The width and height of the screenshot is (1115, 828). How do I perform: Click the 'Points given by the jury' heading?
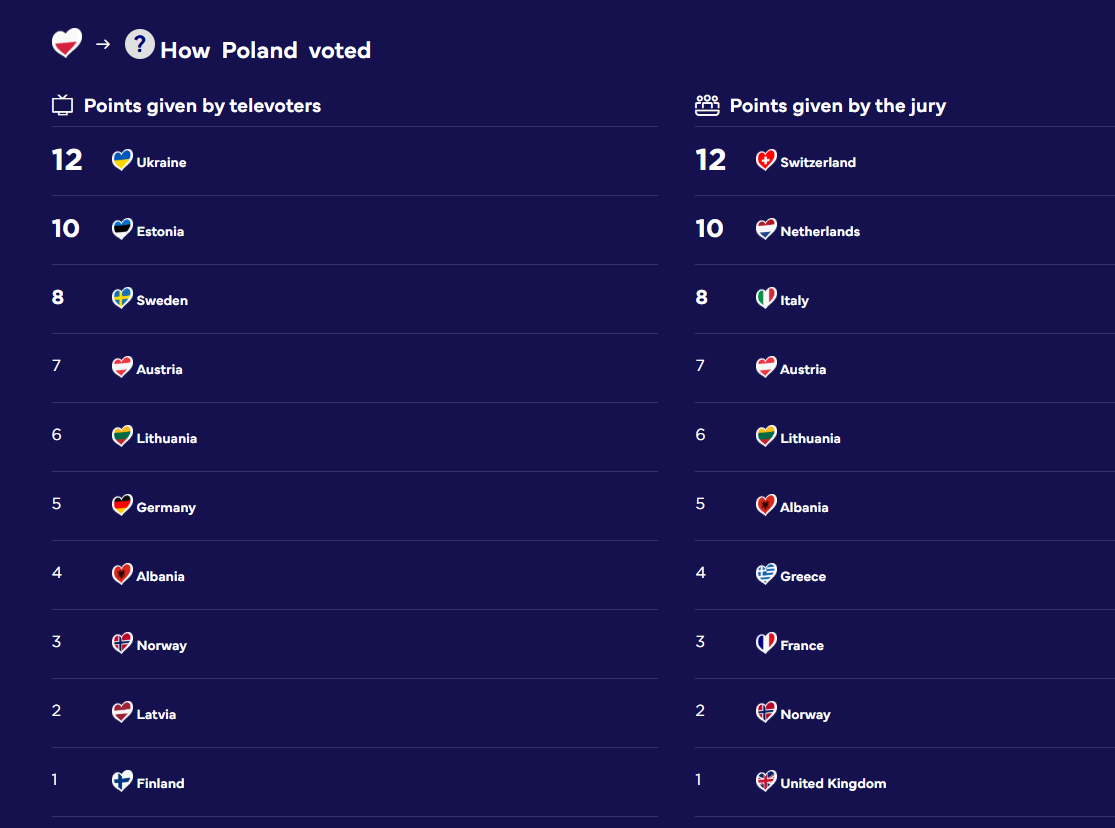click(x=837, y=105)
